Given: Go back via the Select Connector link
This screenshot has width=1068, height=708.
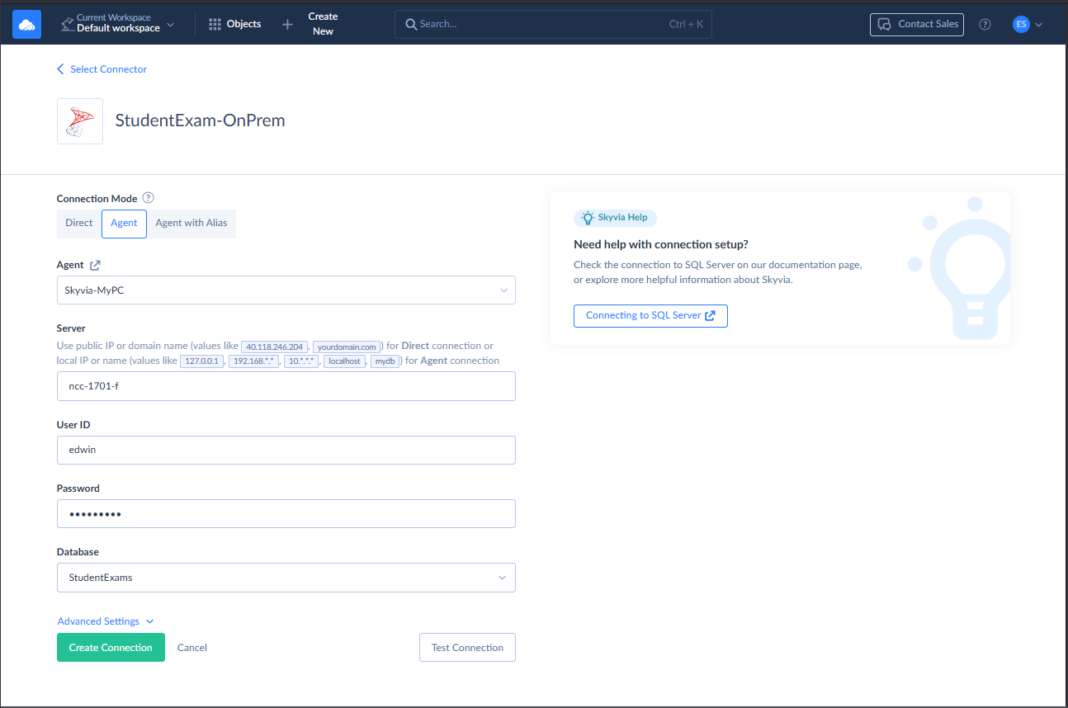Looking at the screenshot, I should 101,69.
